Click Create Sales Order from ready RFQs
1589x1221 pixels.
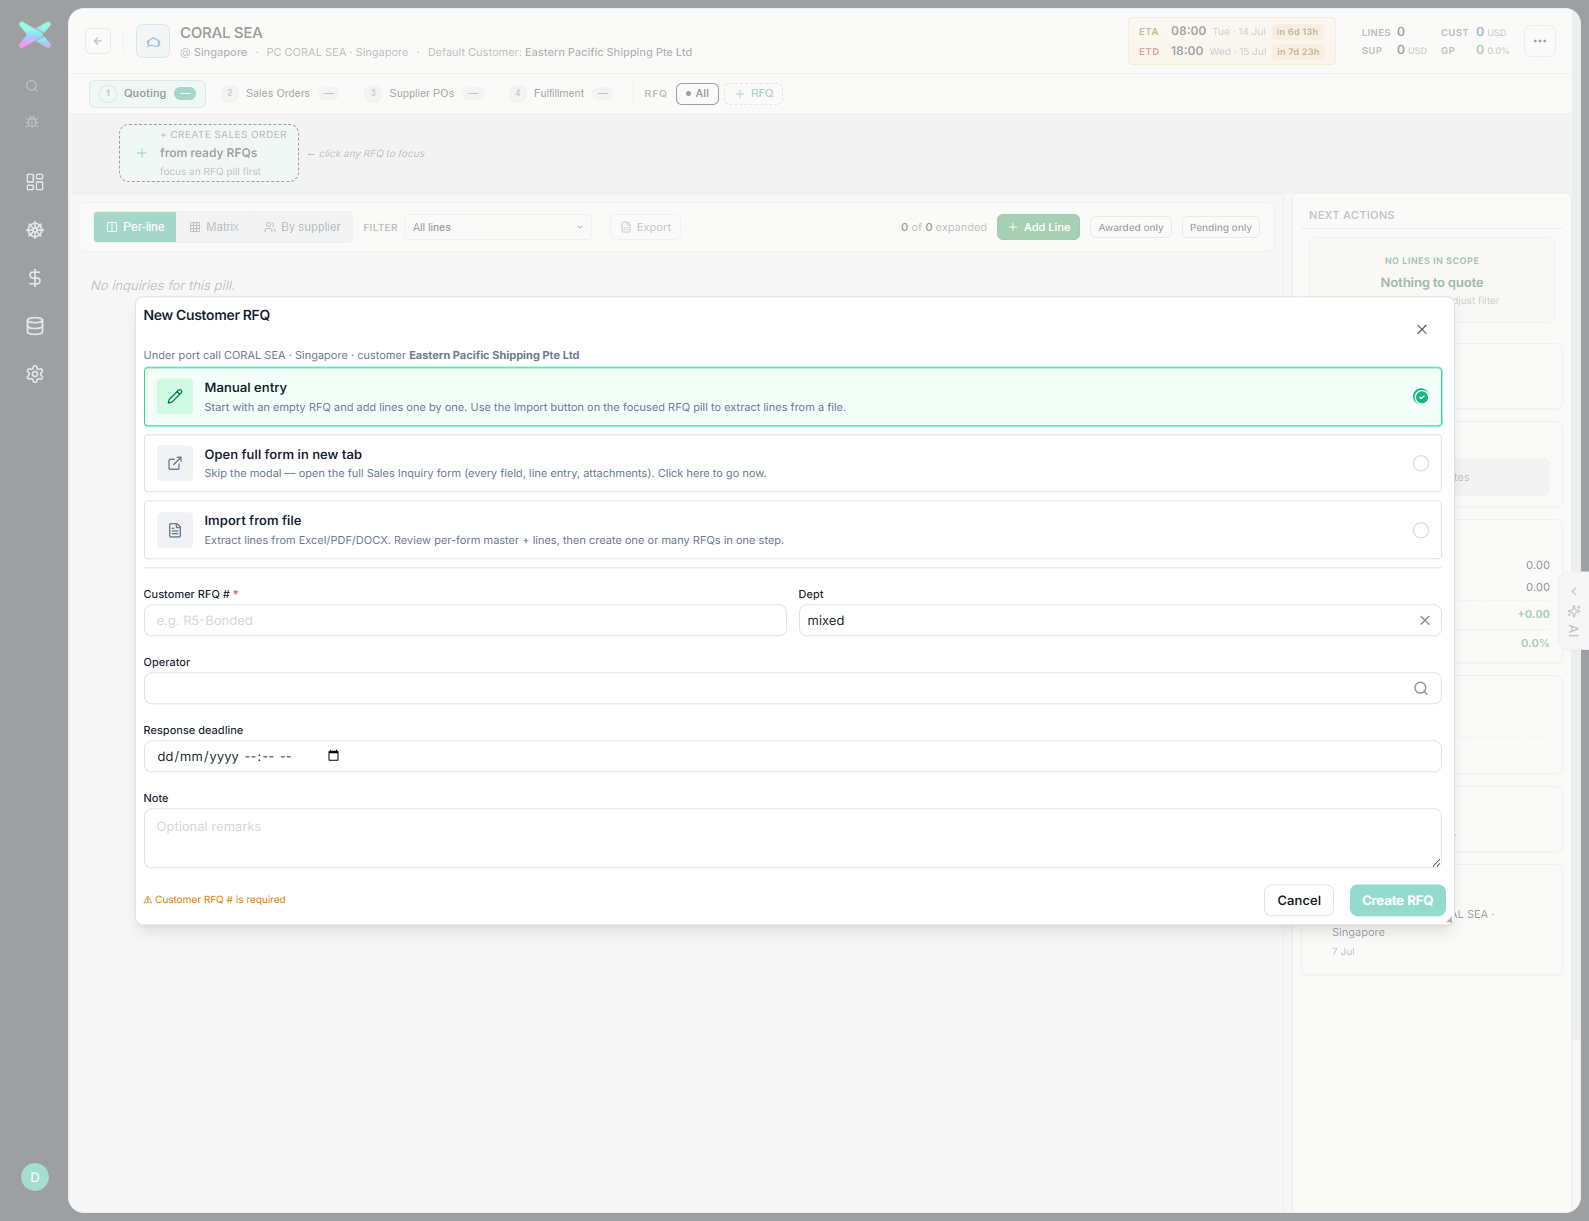point(209,153)
